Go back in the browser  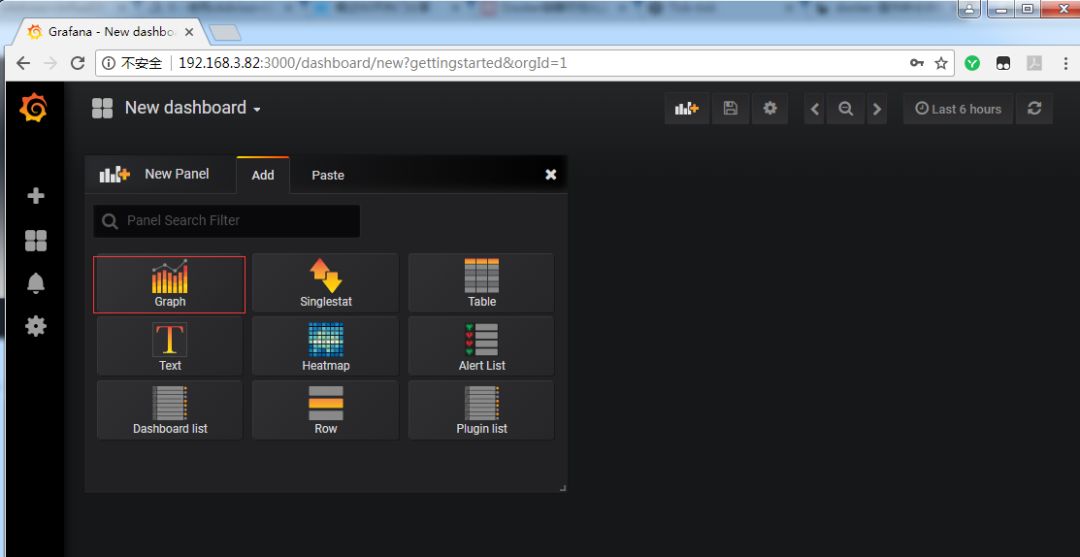click(23, 63)
